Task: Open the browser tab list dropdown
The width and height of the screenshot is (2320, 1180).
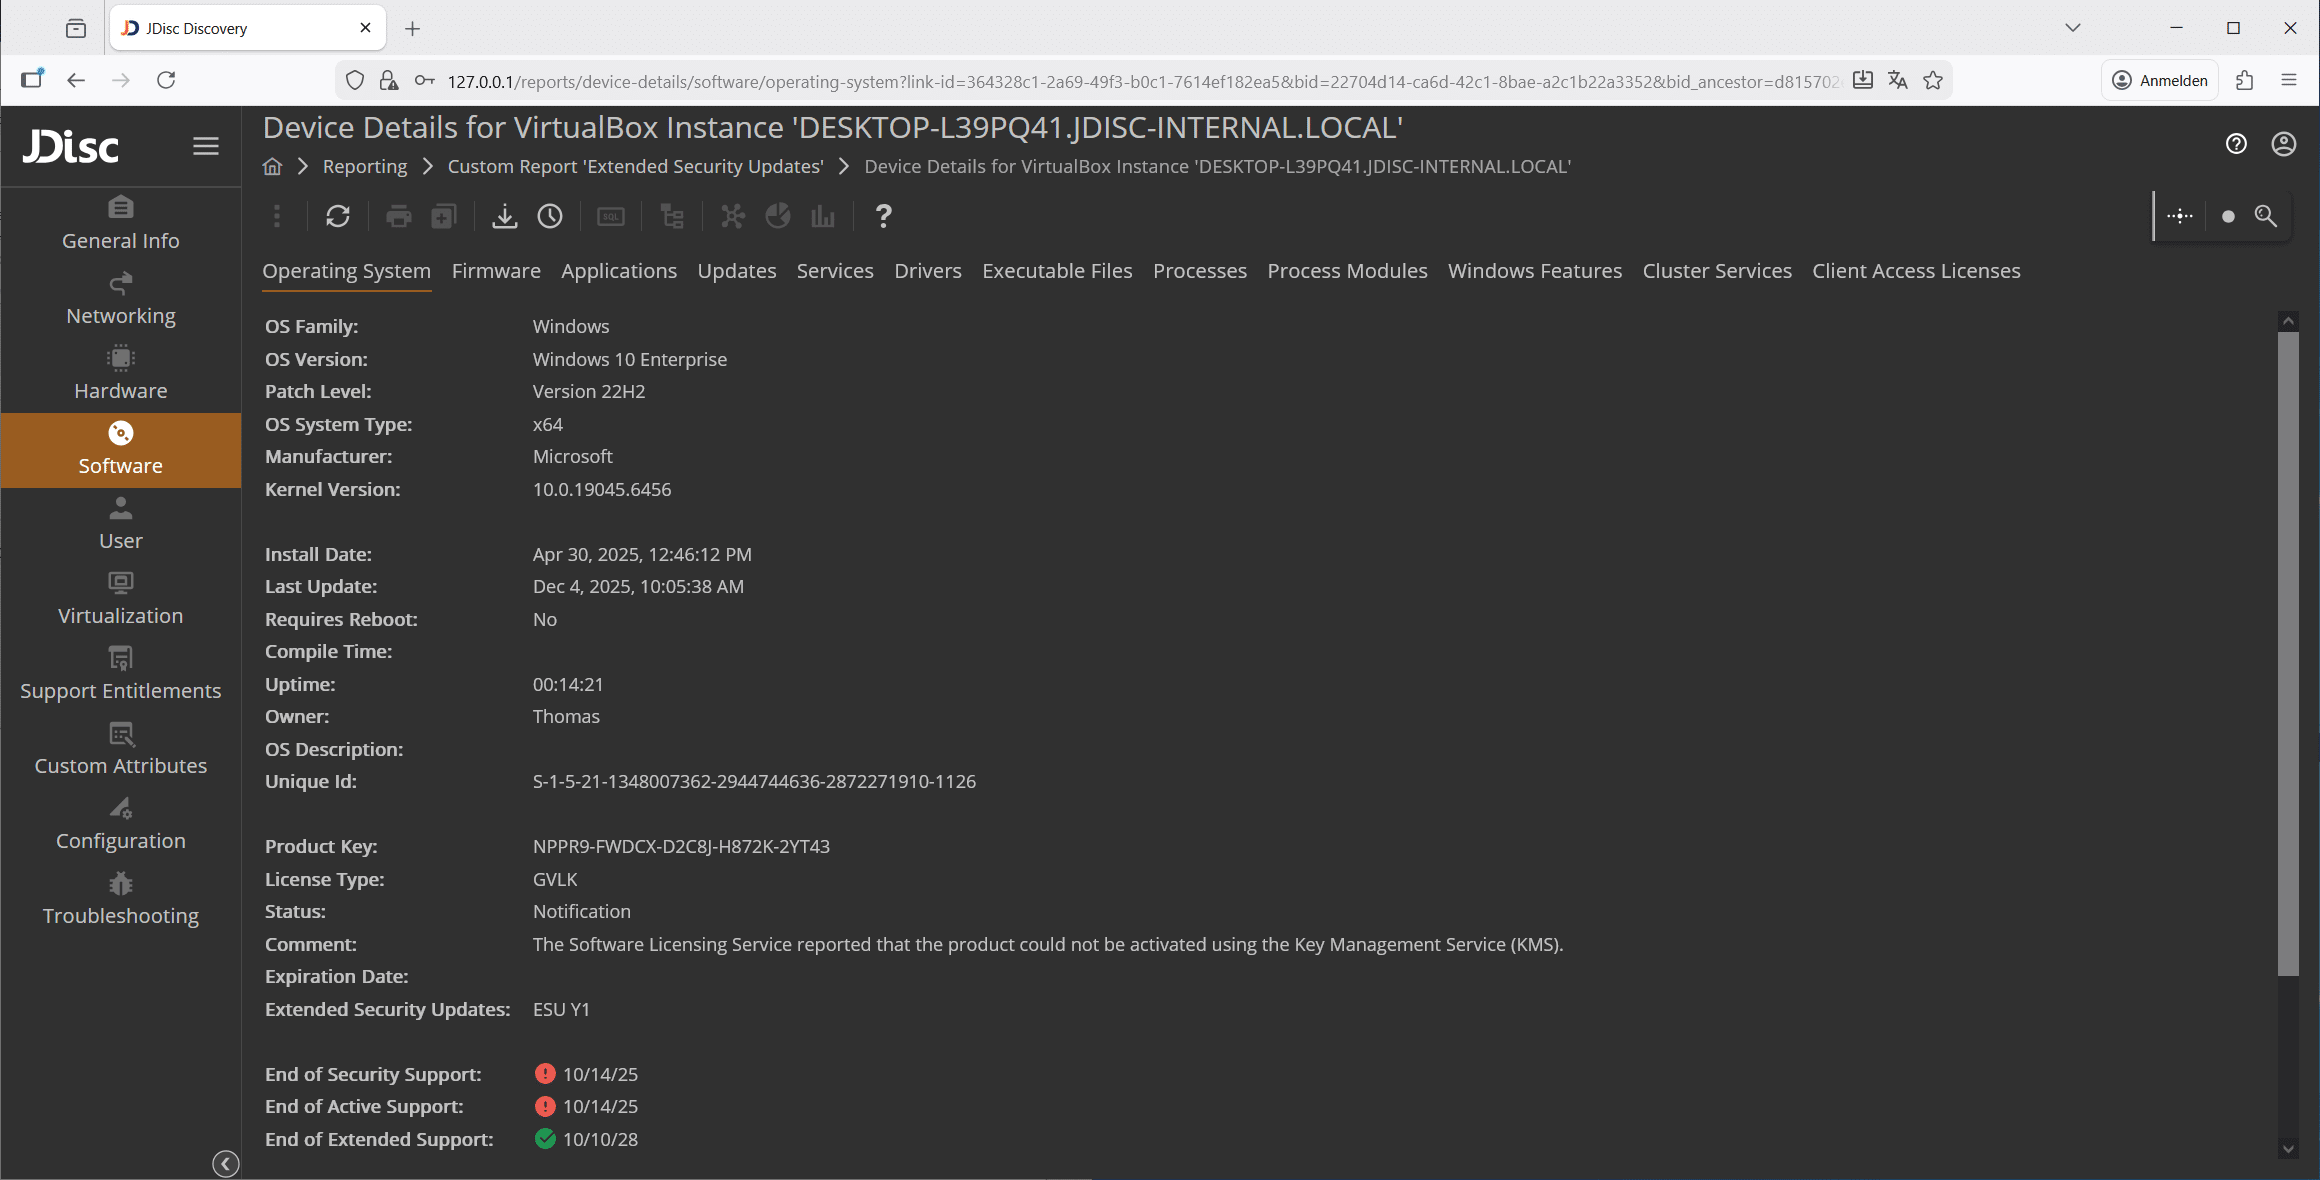Action: click(x=2070, y=27)
